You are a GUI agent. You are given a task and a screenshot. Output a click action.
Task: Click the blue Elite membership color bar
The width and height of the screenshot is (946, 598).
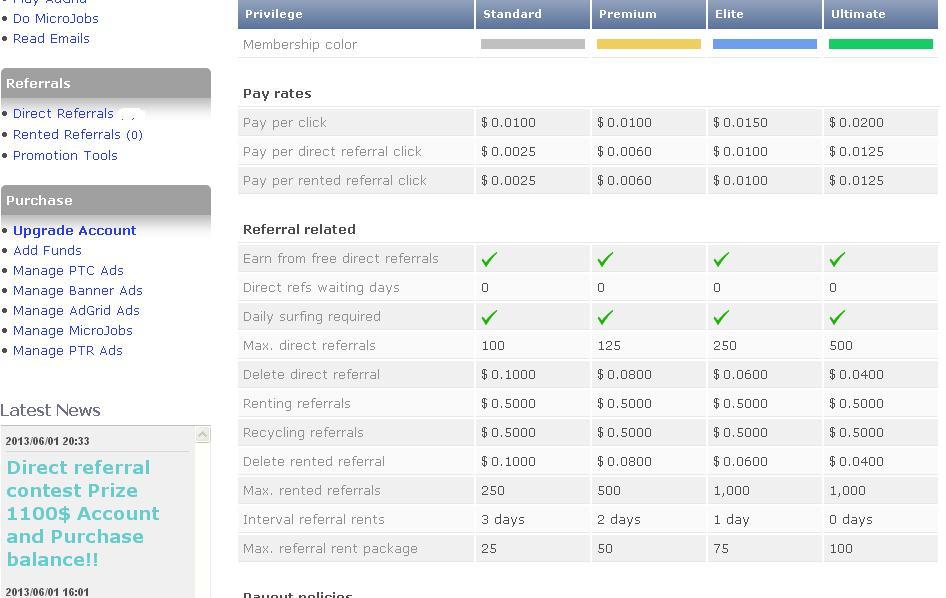point(764,44)
